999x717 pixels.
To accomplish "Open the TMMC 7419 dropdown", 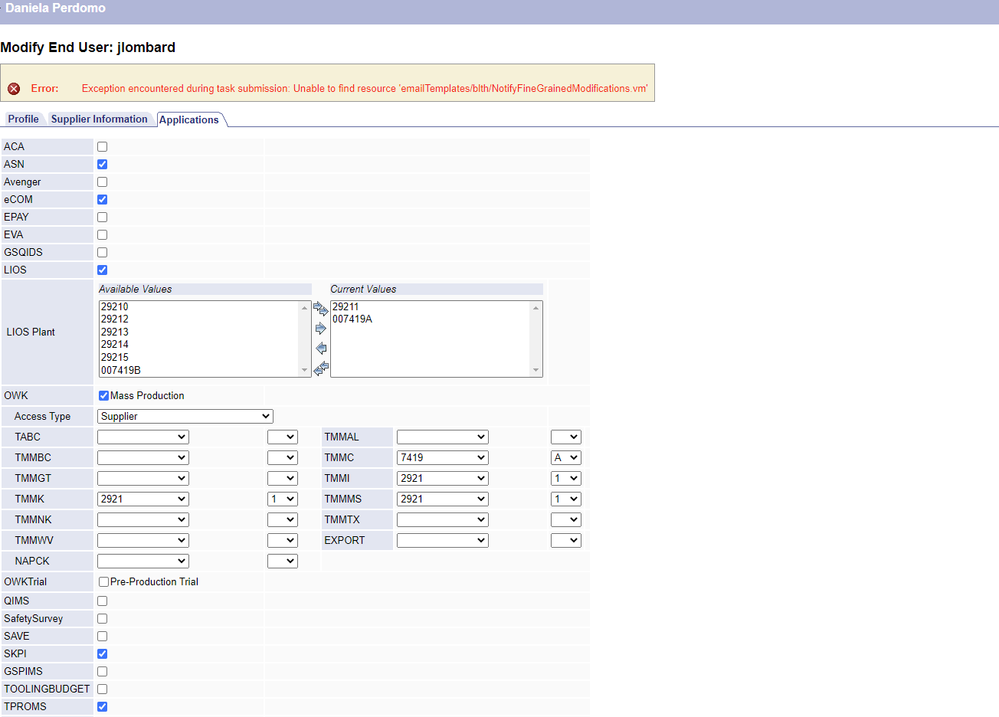I will (x=442, y=458).
